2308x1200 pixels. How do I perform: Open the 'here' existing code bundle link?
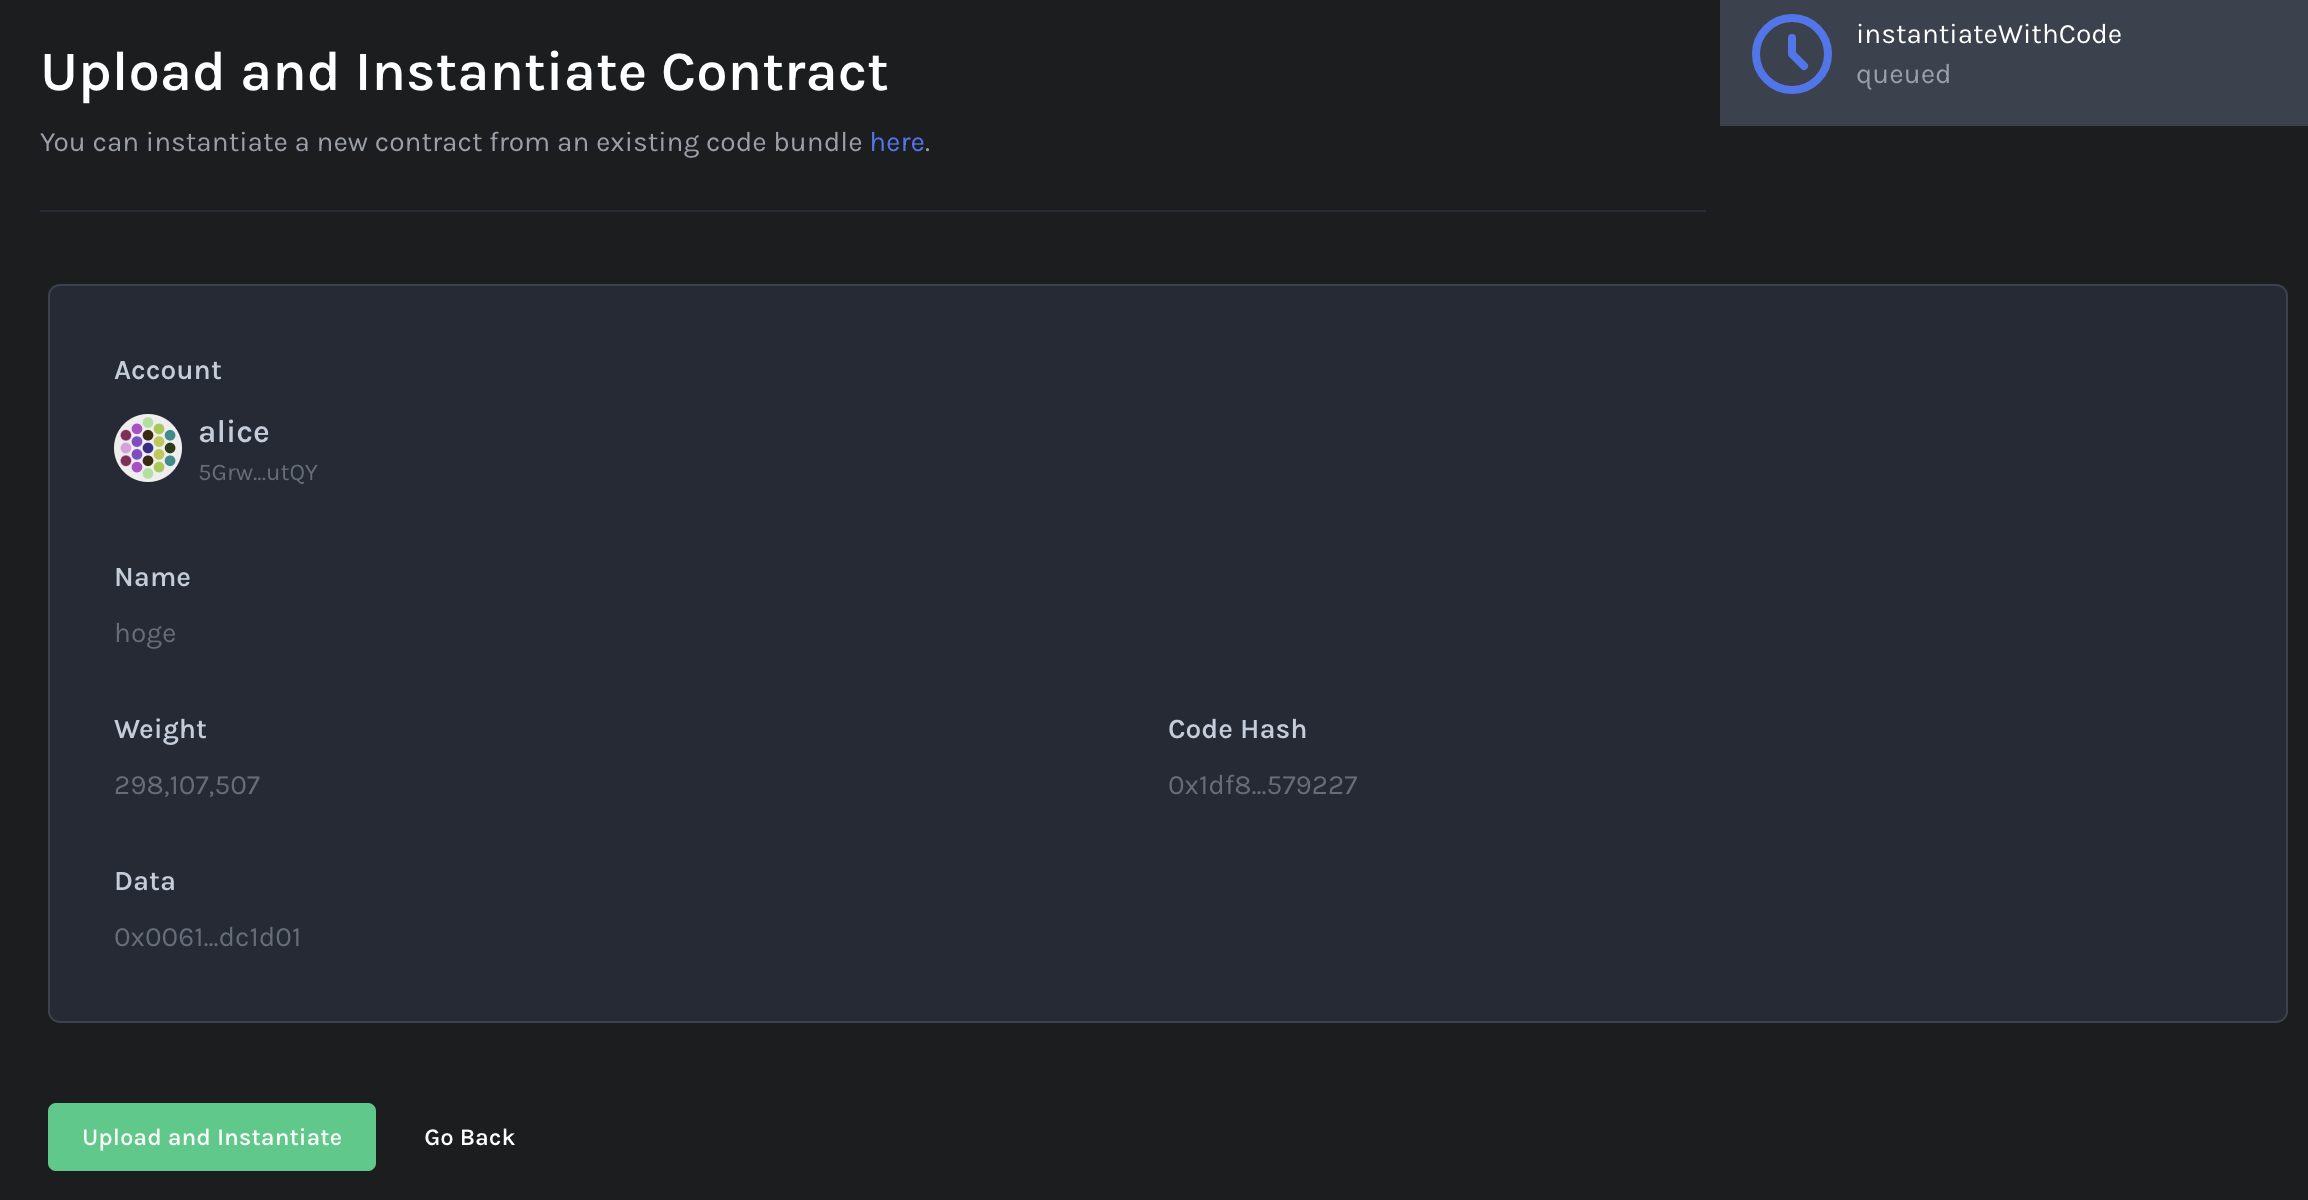pos(897,142)
